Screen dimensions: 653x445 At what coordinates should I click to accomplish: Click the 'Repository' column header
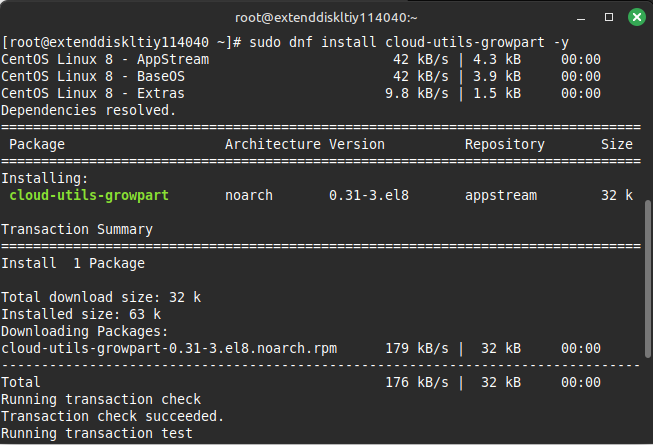click(505, 144)
